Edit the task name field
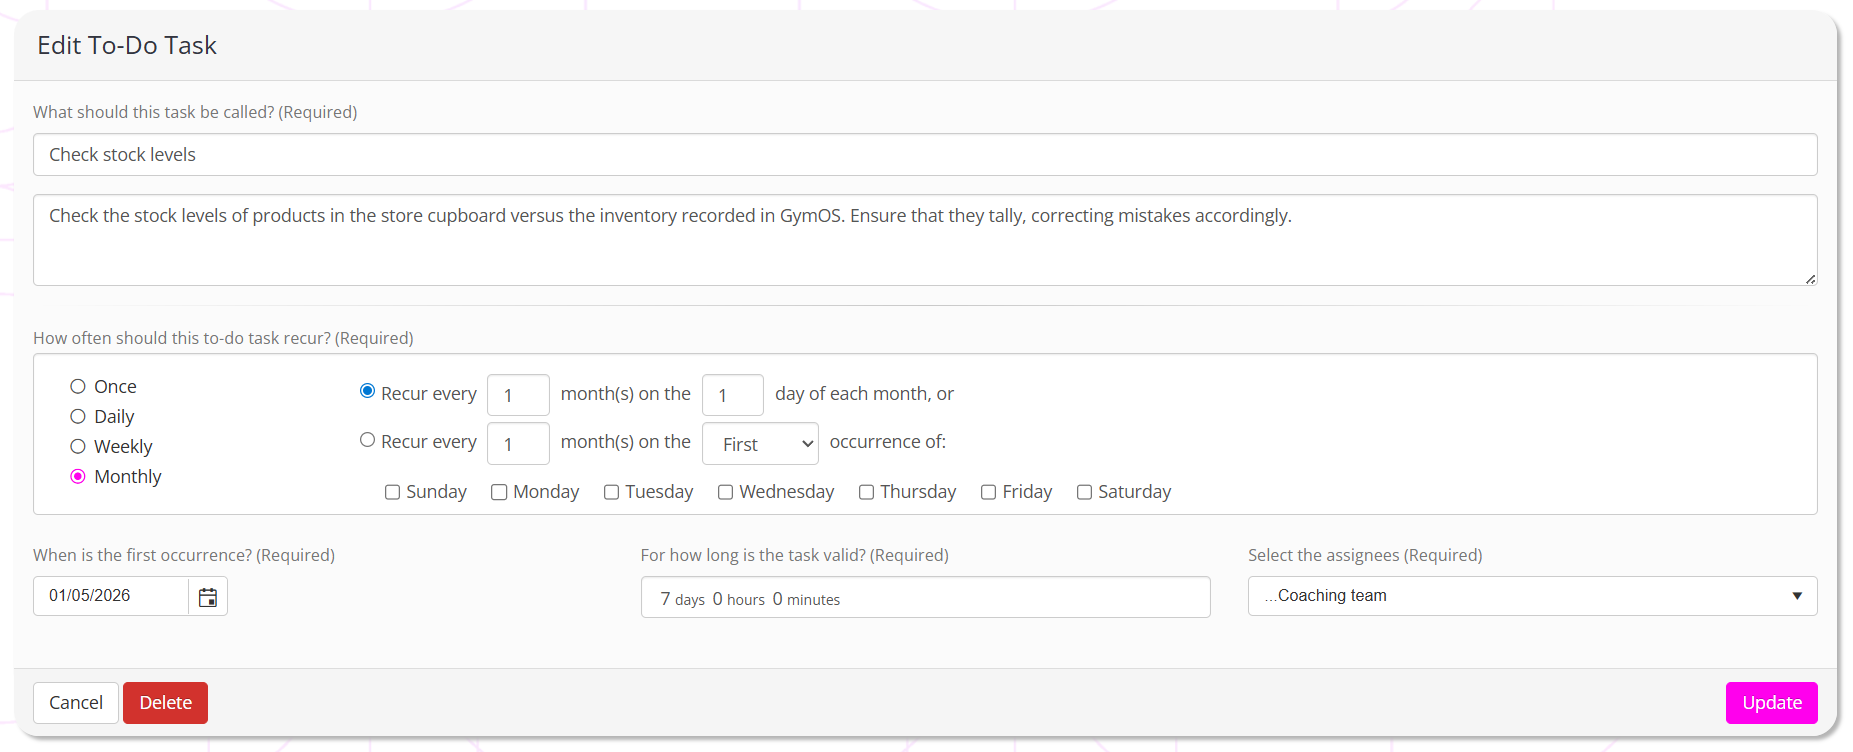1853x752 pixels. click(x=924, y=155)
